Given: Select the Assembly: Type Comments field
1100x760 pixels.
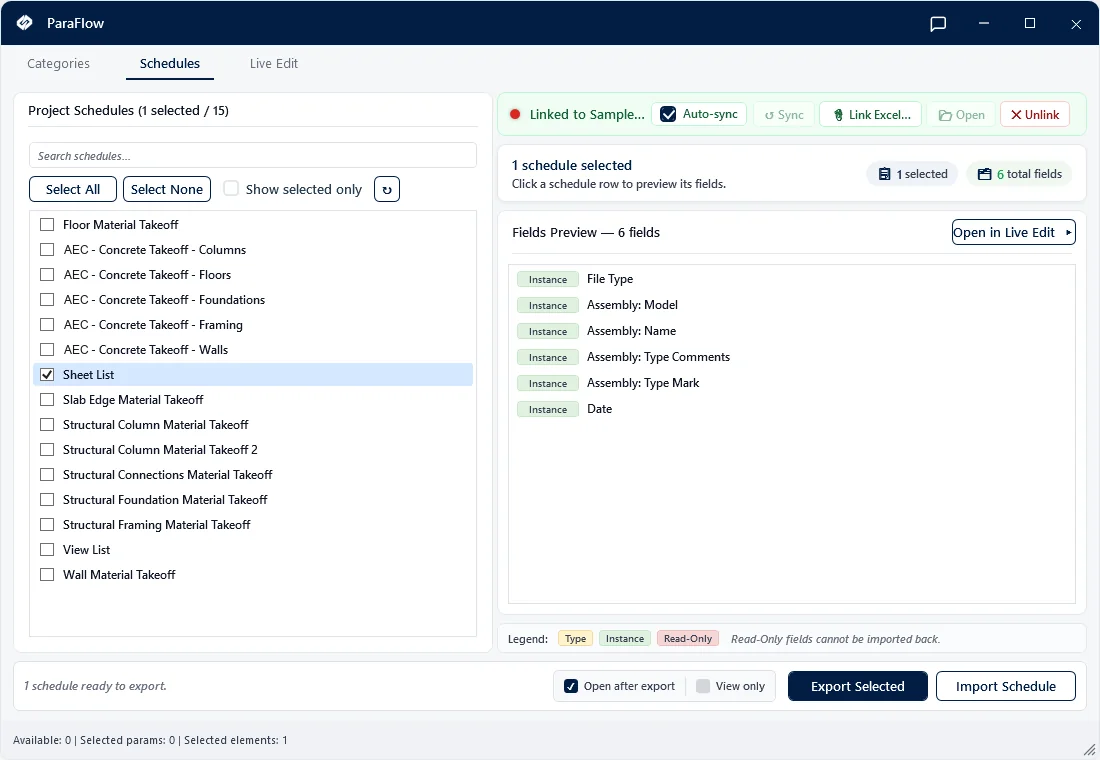Looking at the screenshot, I should pos(791,357).
